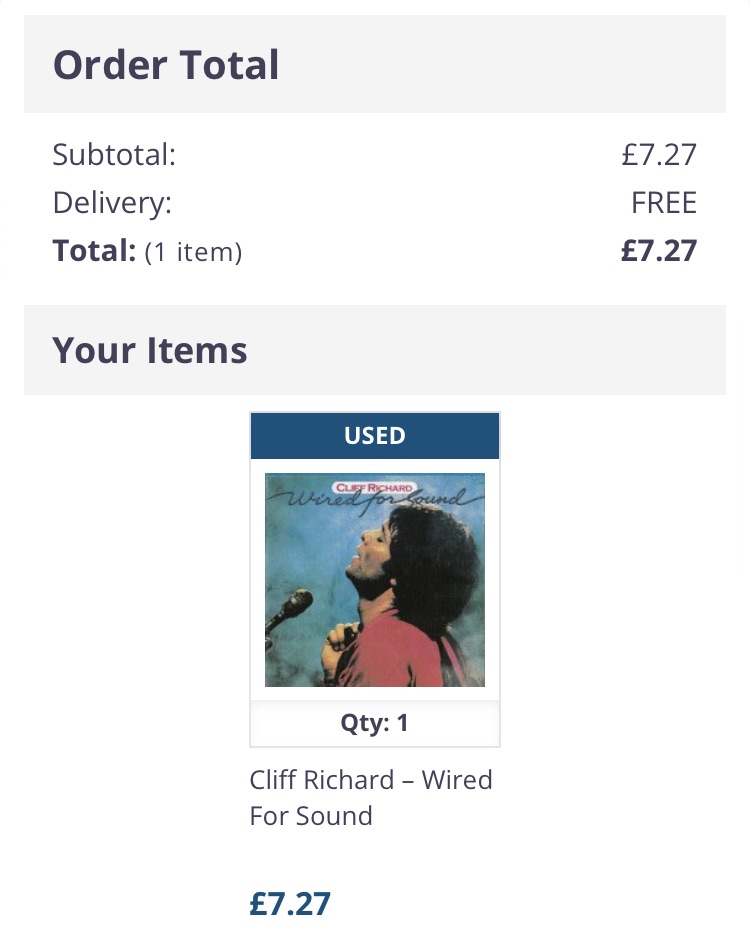
Task: Click the blue £7.27 item price
Action: 290,903
